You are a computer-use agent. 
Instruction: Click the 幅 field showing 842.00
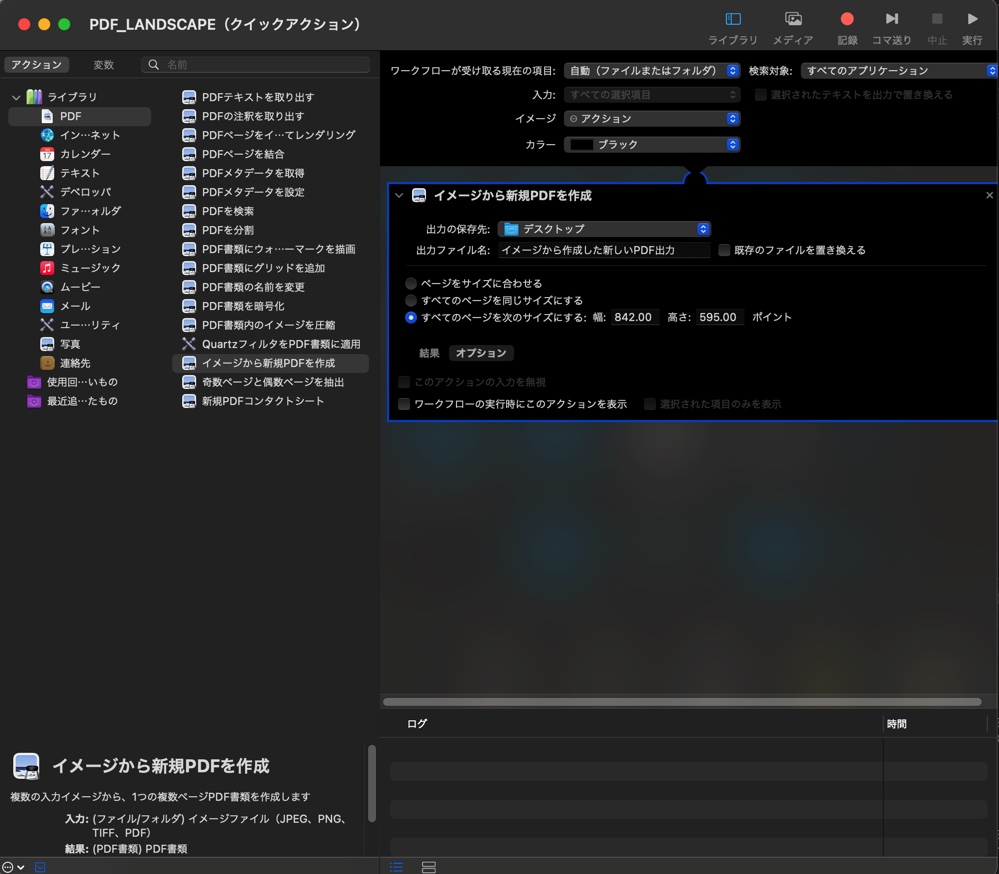(x=635, y=317)
